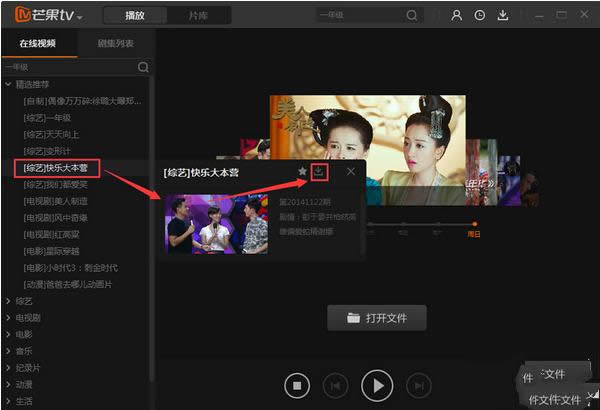Go to the previous video
600x410 pixels.
(335, 385)
